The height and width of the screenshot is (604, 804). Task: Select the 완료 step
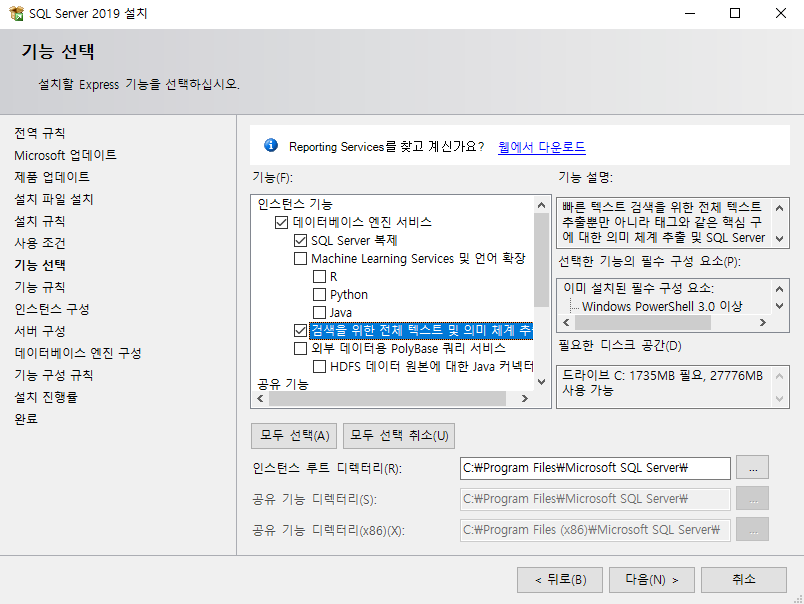[x=26, y=419]
